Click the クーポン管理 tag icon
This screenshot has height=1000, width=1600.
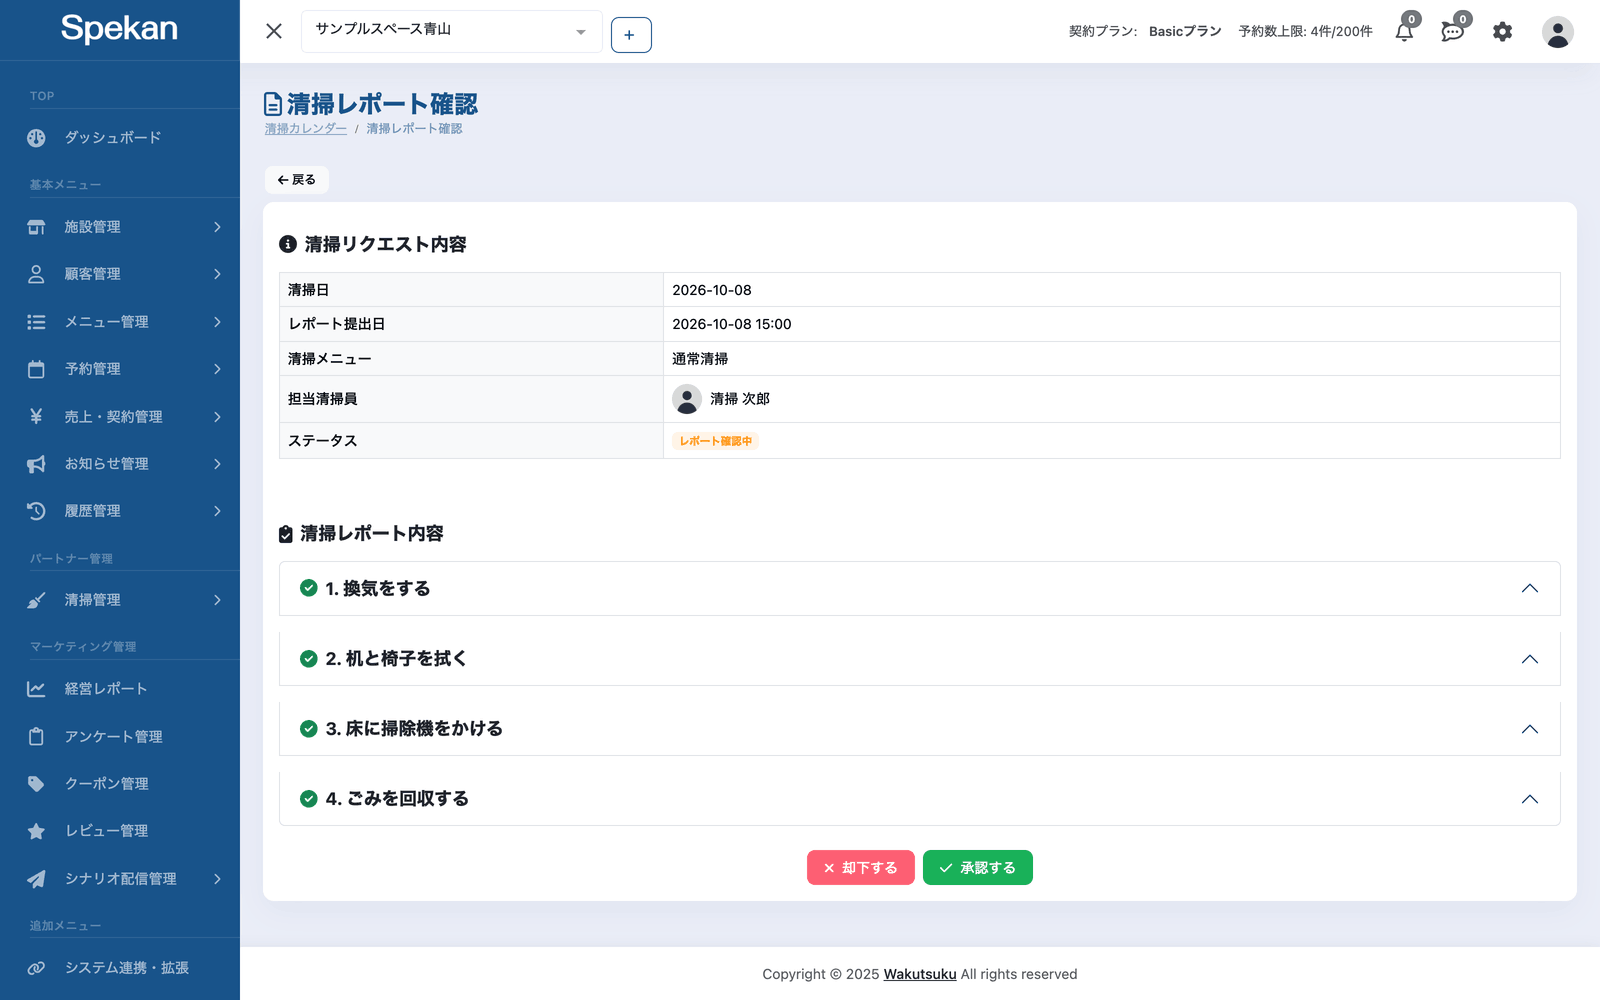[36, 784]
